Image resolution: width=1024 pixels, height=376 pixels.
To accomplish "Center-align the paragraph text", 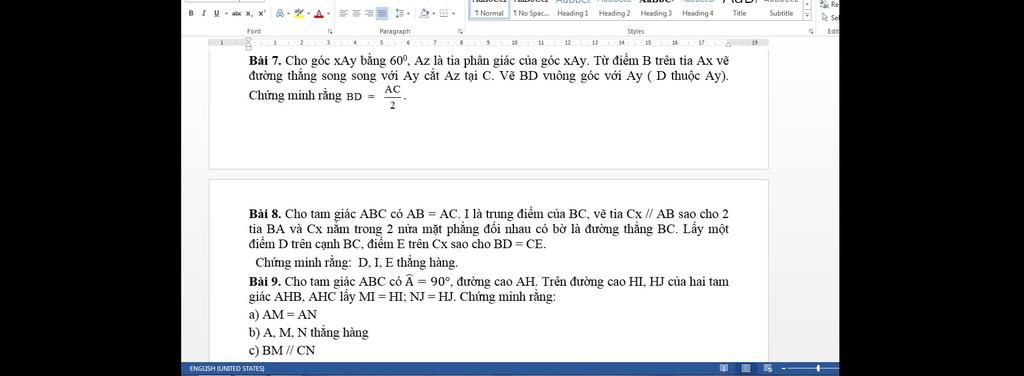I will coord(356,13).
